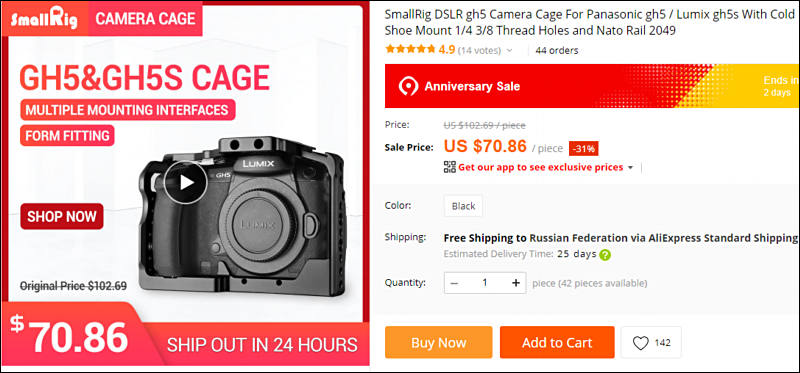Select the Black color option
This screenshot has height=373, width=800.
tap(463, 206)
